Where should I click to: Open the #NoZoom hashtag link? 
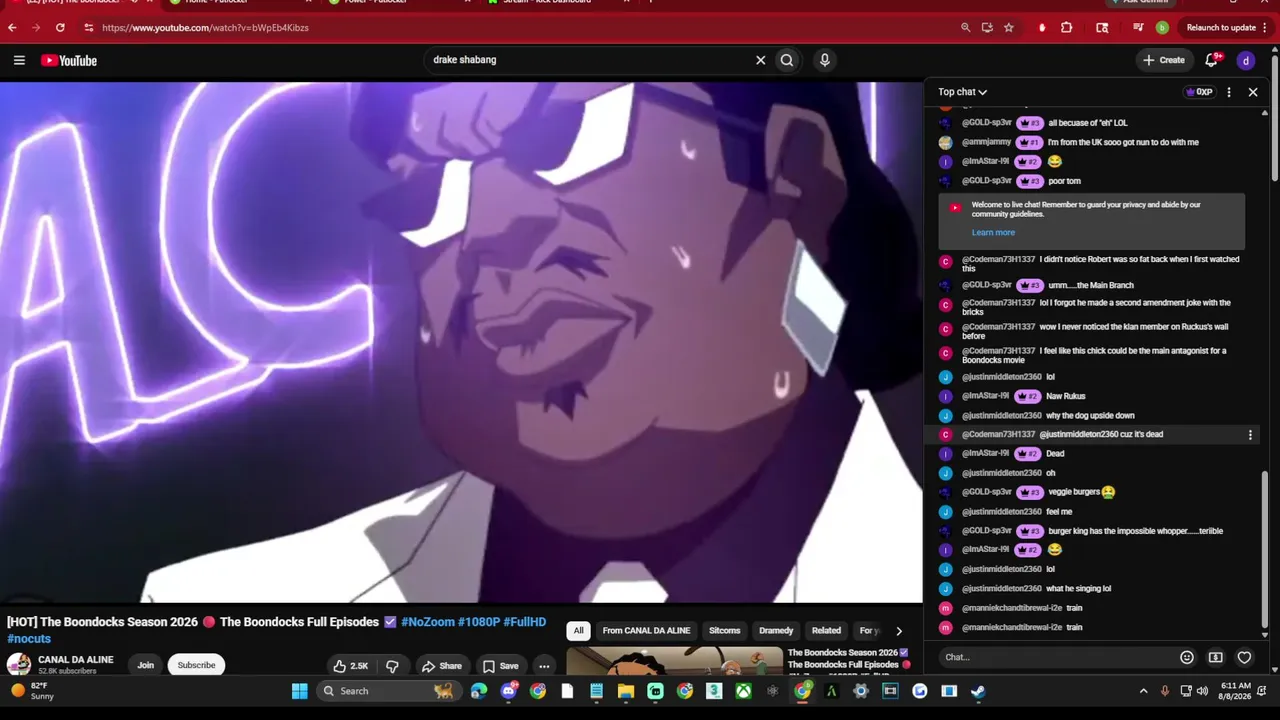(427, 622)
